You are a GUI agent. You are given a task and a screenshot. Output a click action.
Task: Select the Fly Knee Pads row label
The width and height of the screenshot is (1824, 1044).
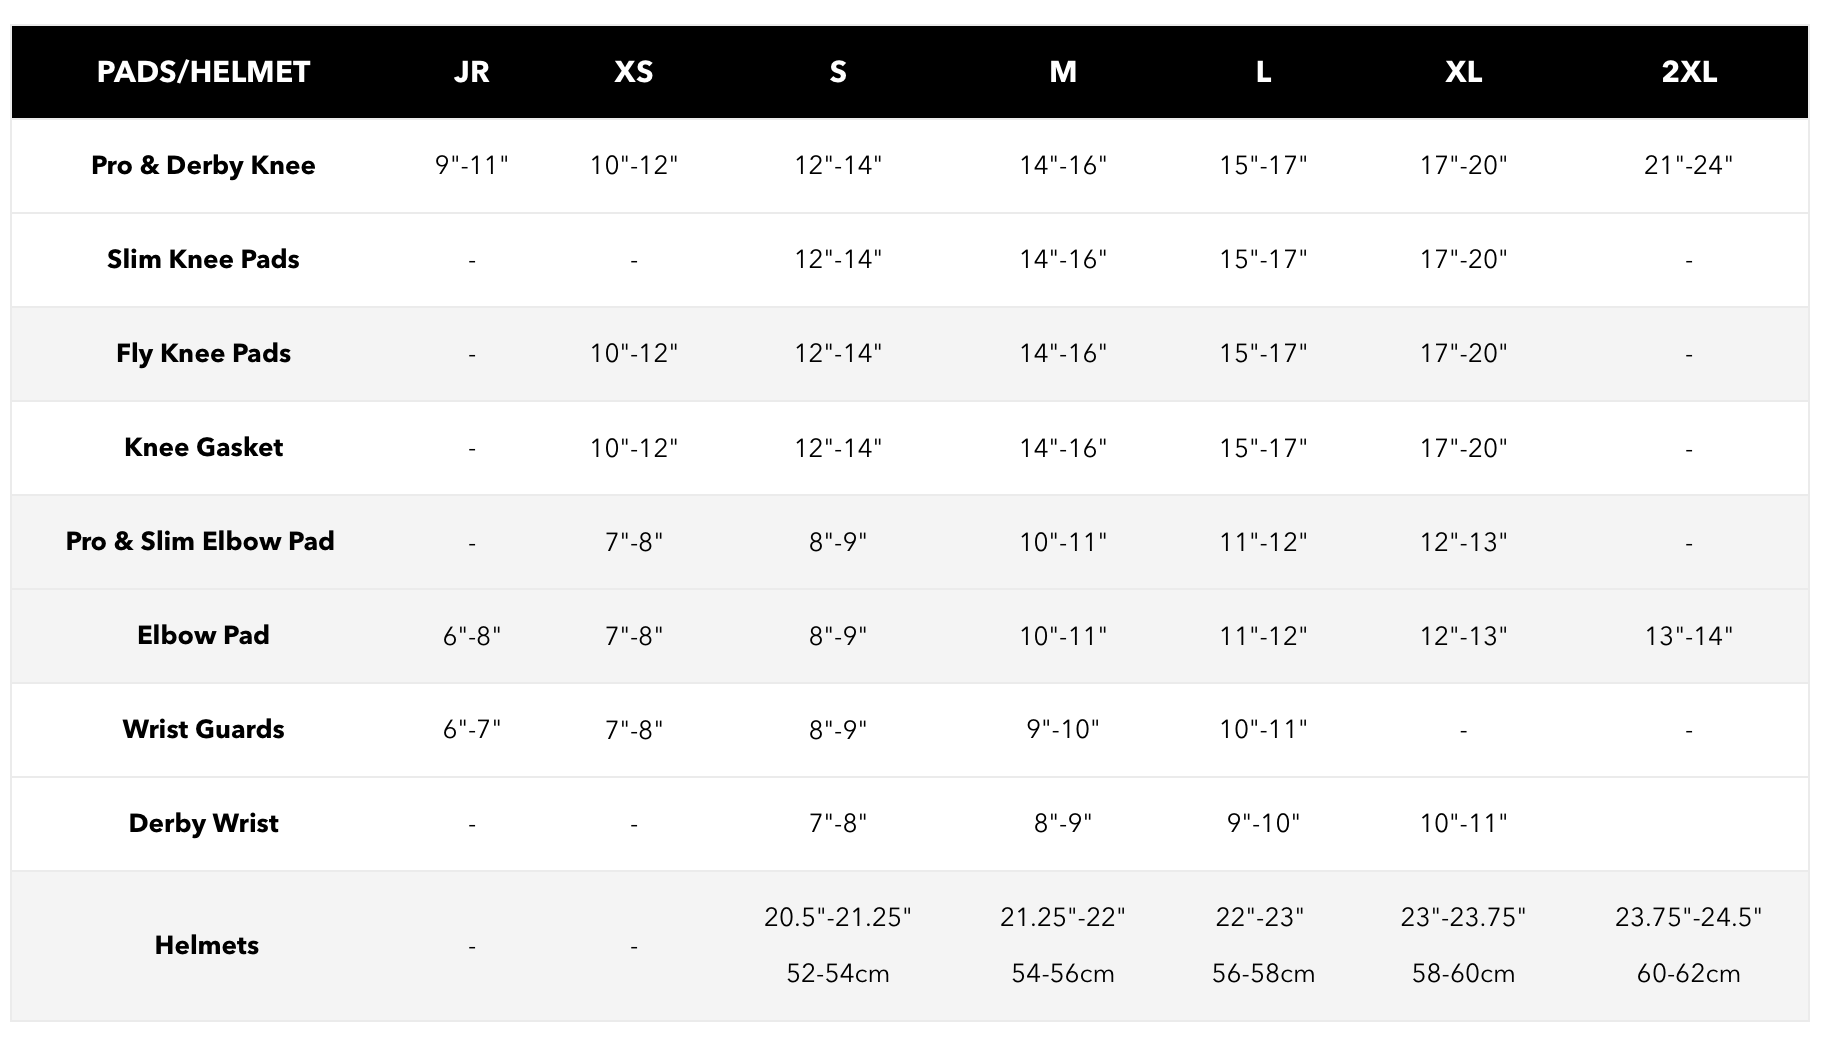203,353
